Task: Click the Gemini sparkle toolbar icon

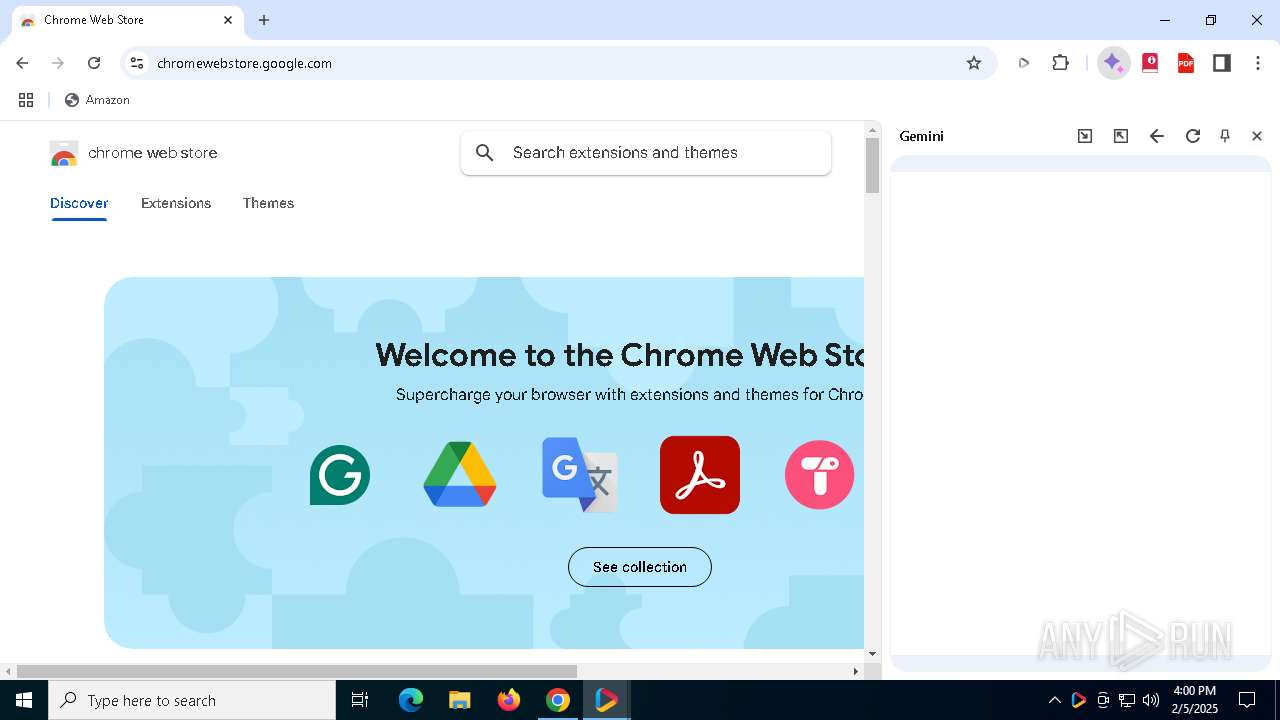Action: [1113, 63]
